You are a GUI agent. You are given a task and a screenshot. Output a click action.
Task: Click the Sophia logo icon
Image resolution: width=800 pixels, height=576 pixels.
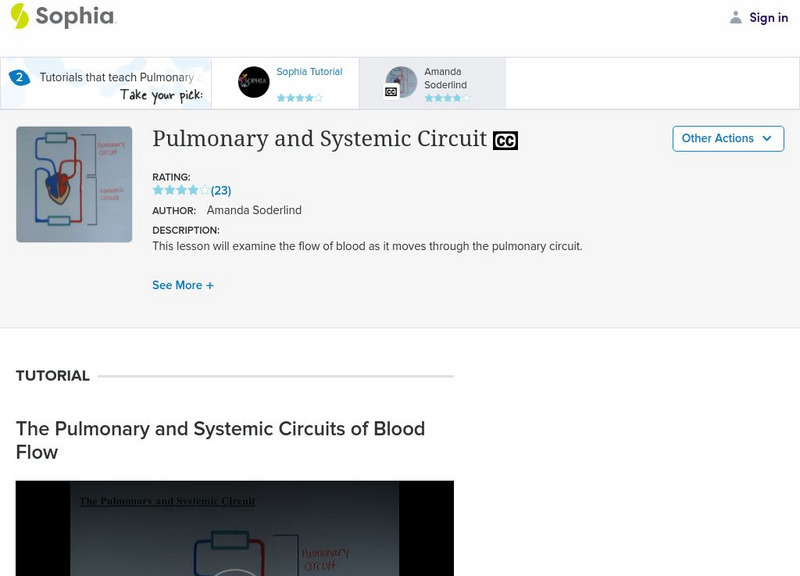20,16
